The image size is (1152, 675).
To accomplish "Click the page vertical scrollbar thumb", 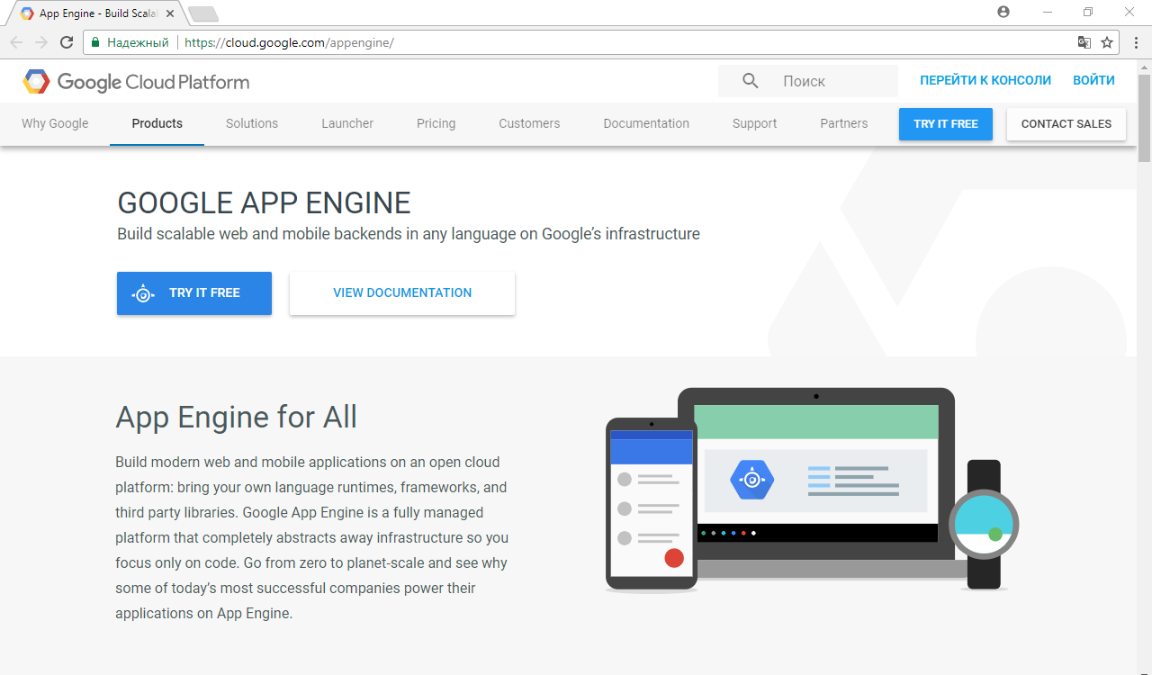I will (x=1144, y=118).
